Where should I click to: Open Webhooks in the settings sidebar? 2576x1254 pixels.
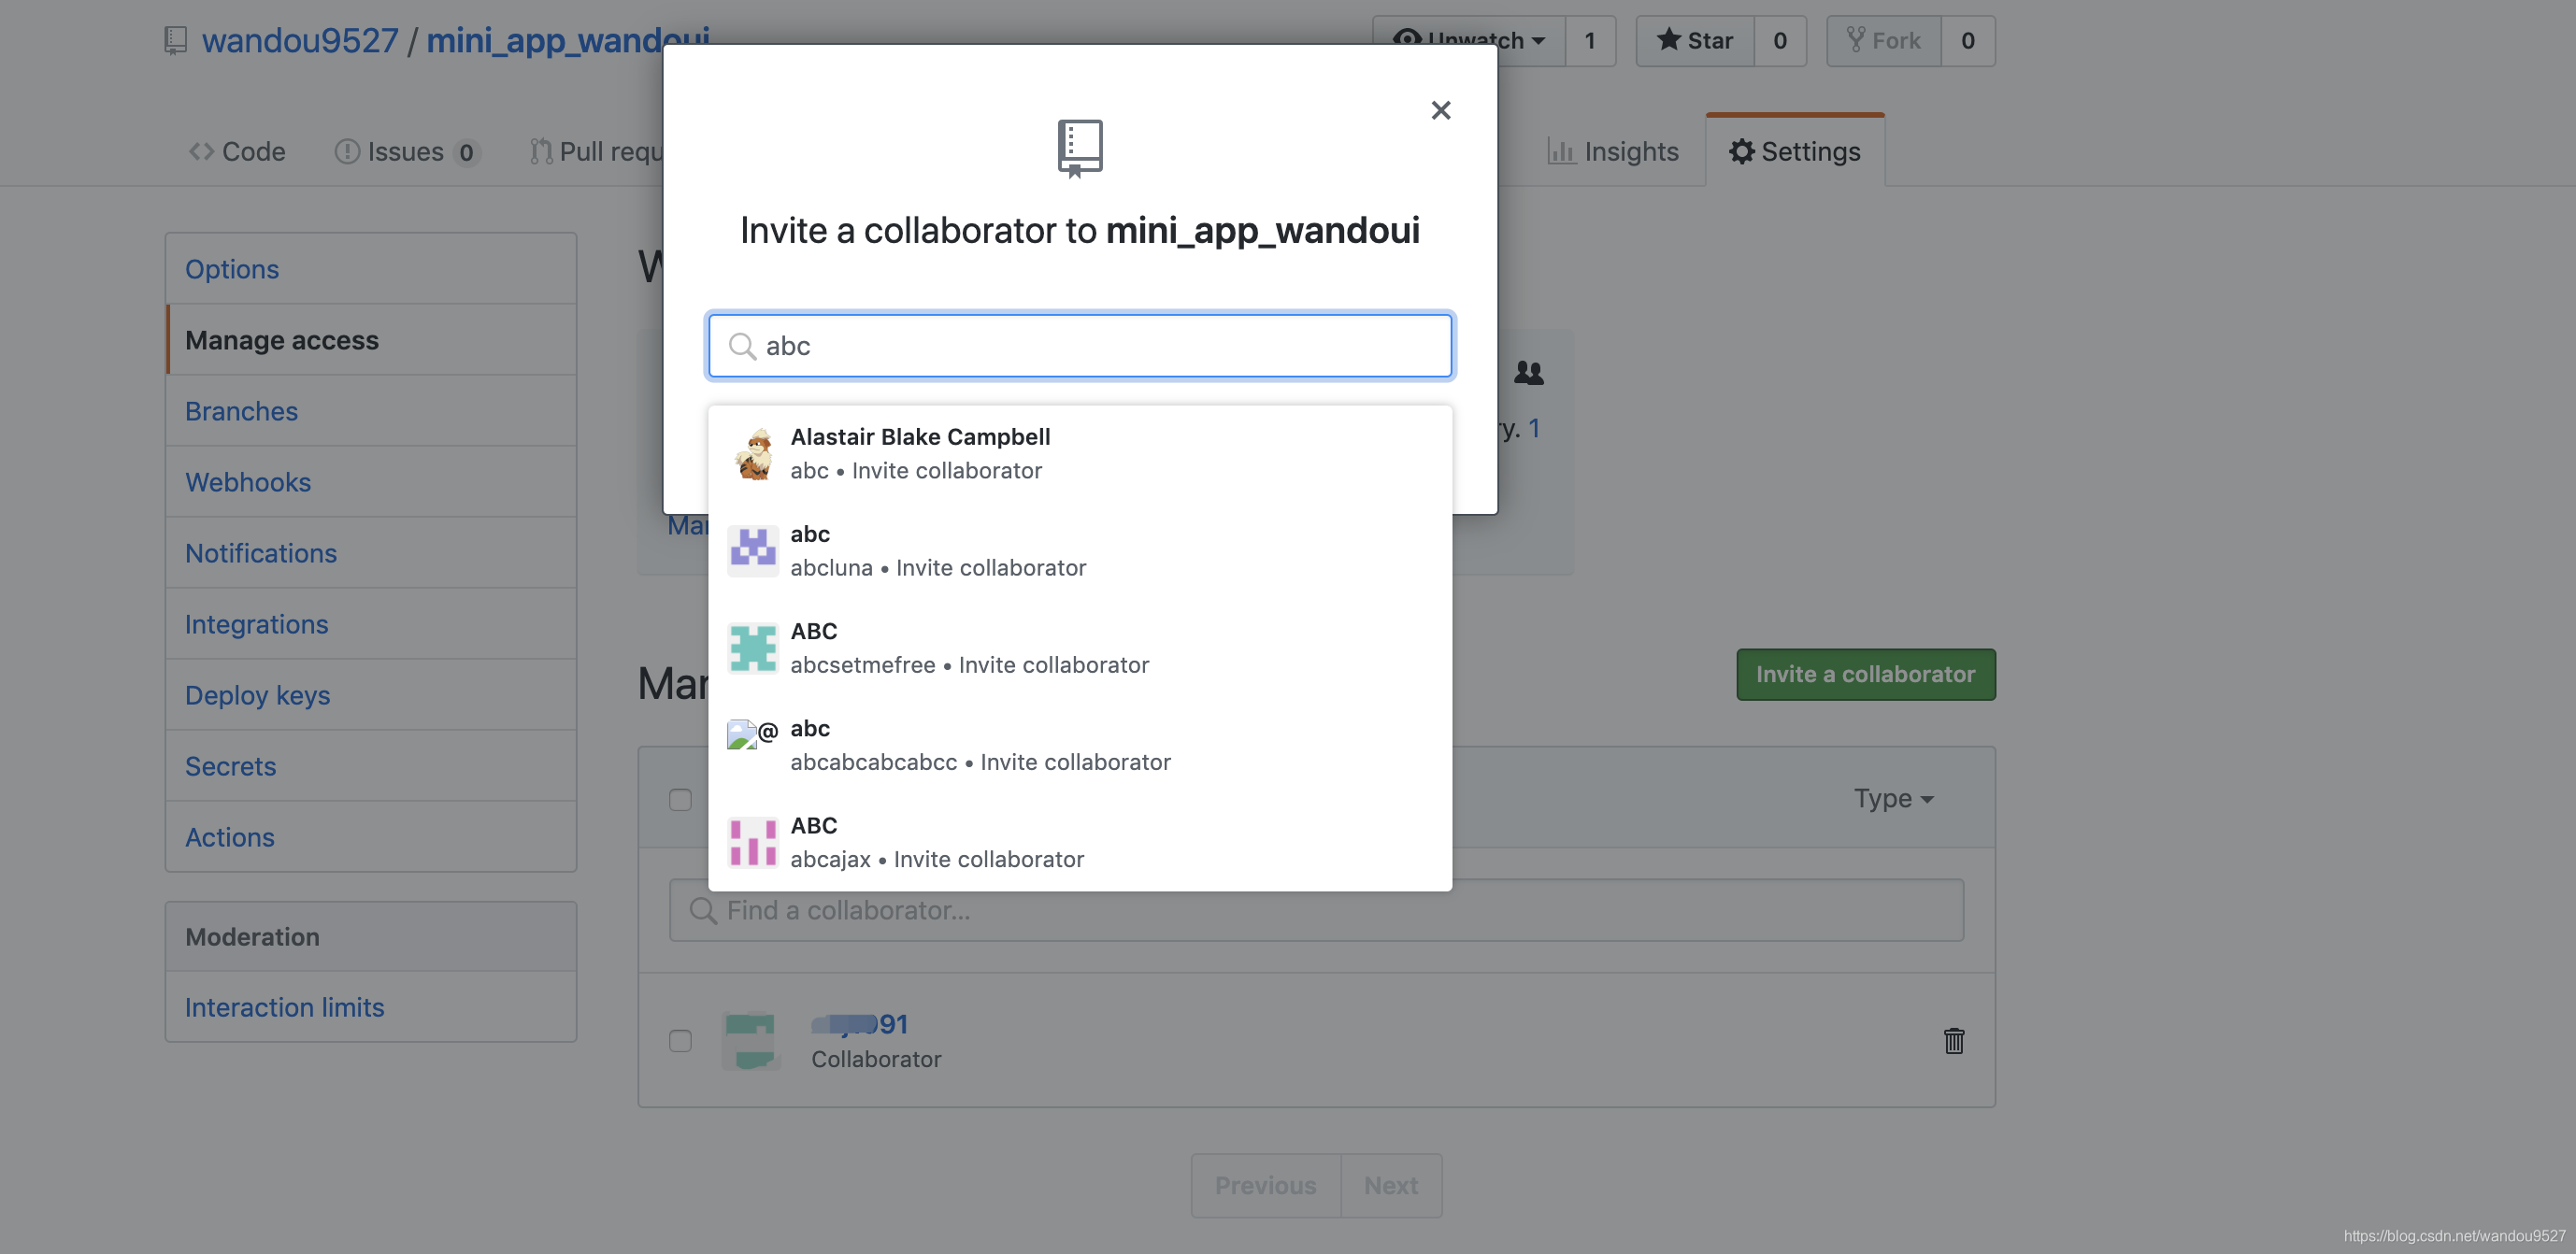click(248, 482)
